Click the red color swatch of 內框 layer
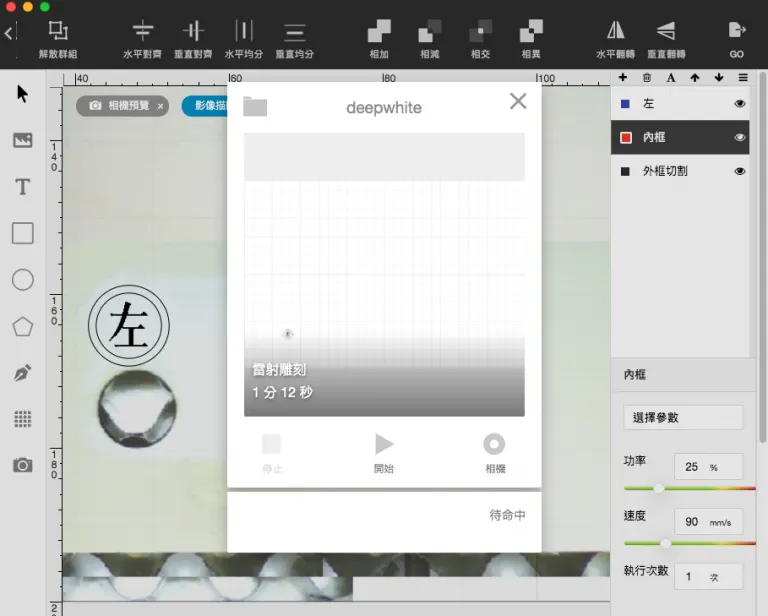 point(625,138)
